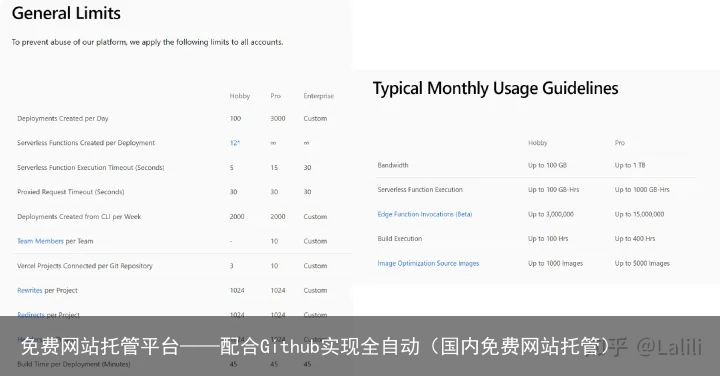
Task: Click the 3000 value in Deployments per Day row
Action: (x=278, y=118)
